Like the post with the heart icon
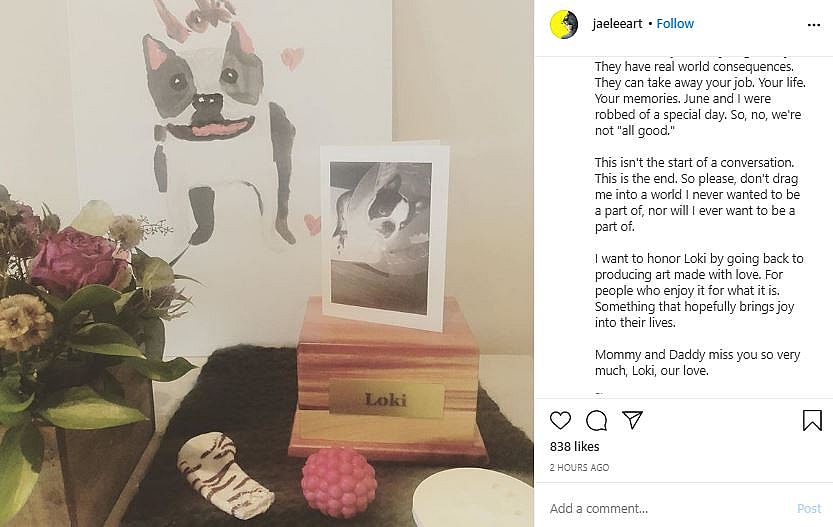833x527 pixels. (560, 420)
